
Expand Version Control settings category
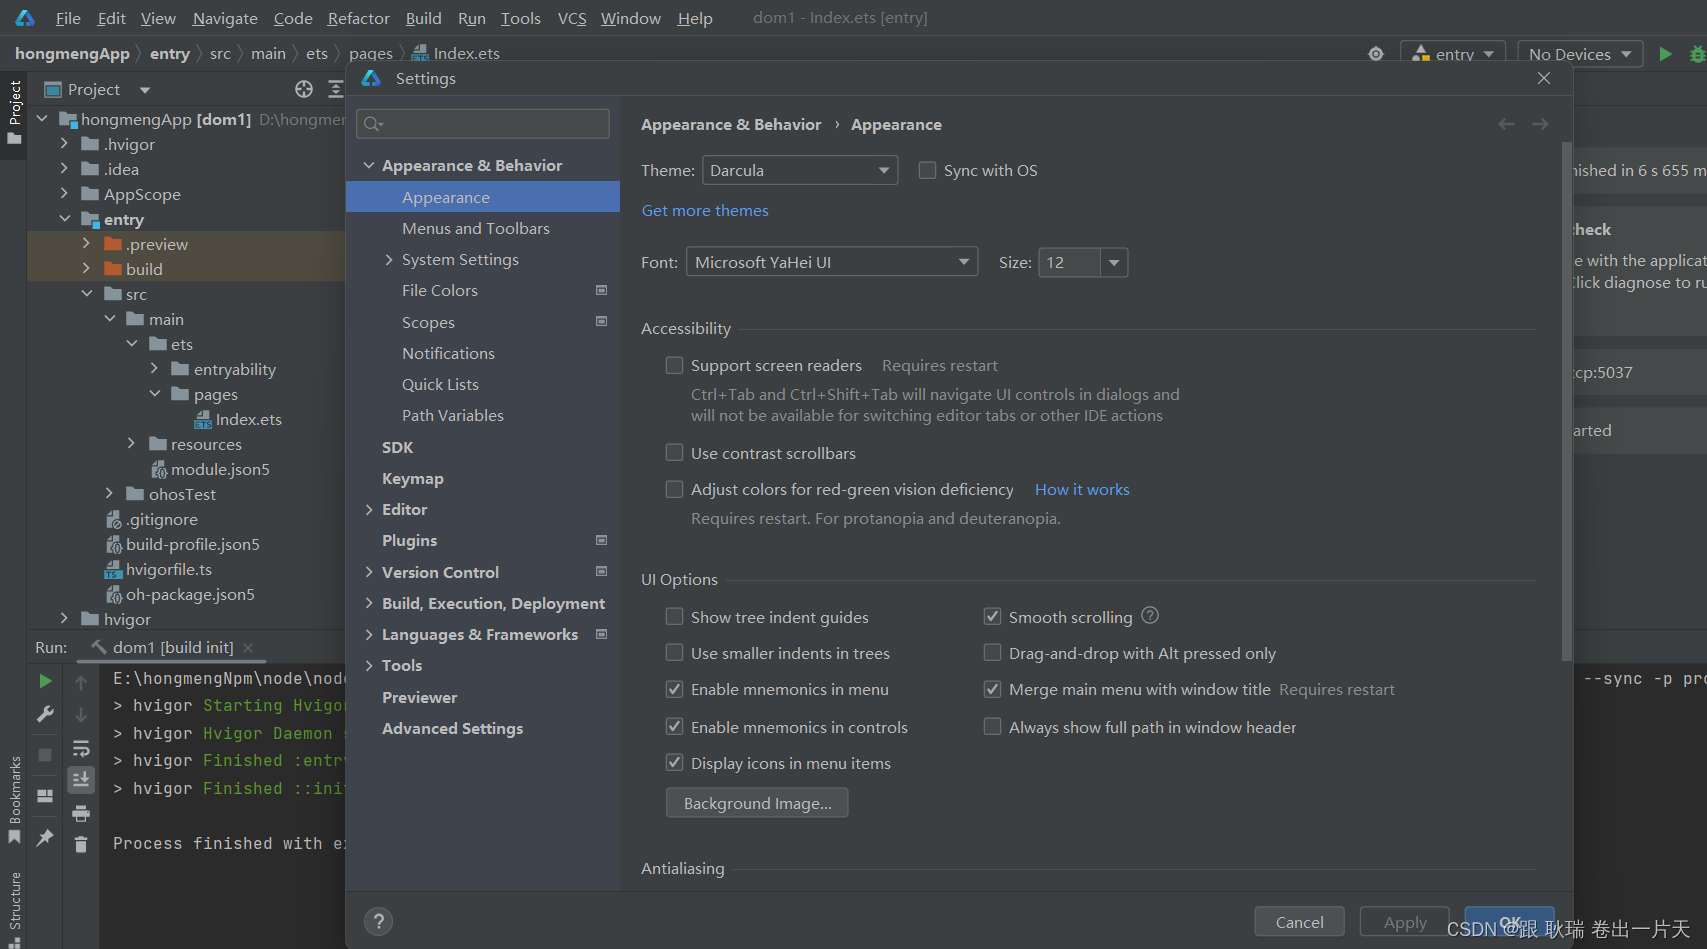tap(370, 573)
